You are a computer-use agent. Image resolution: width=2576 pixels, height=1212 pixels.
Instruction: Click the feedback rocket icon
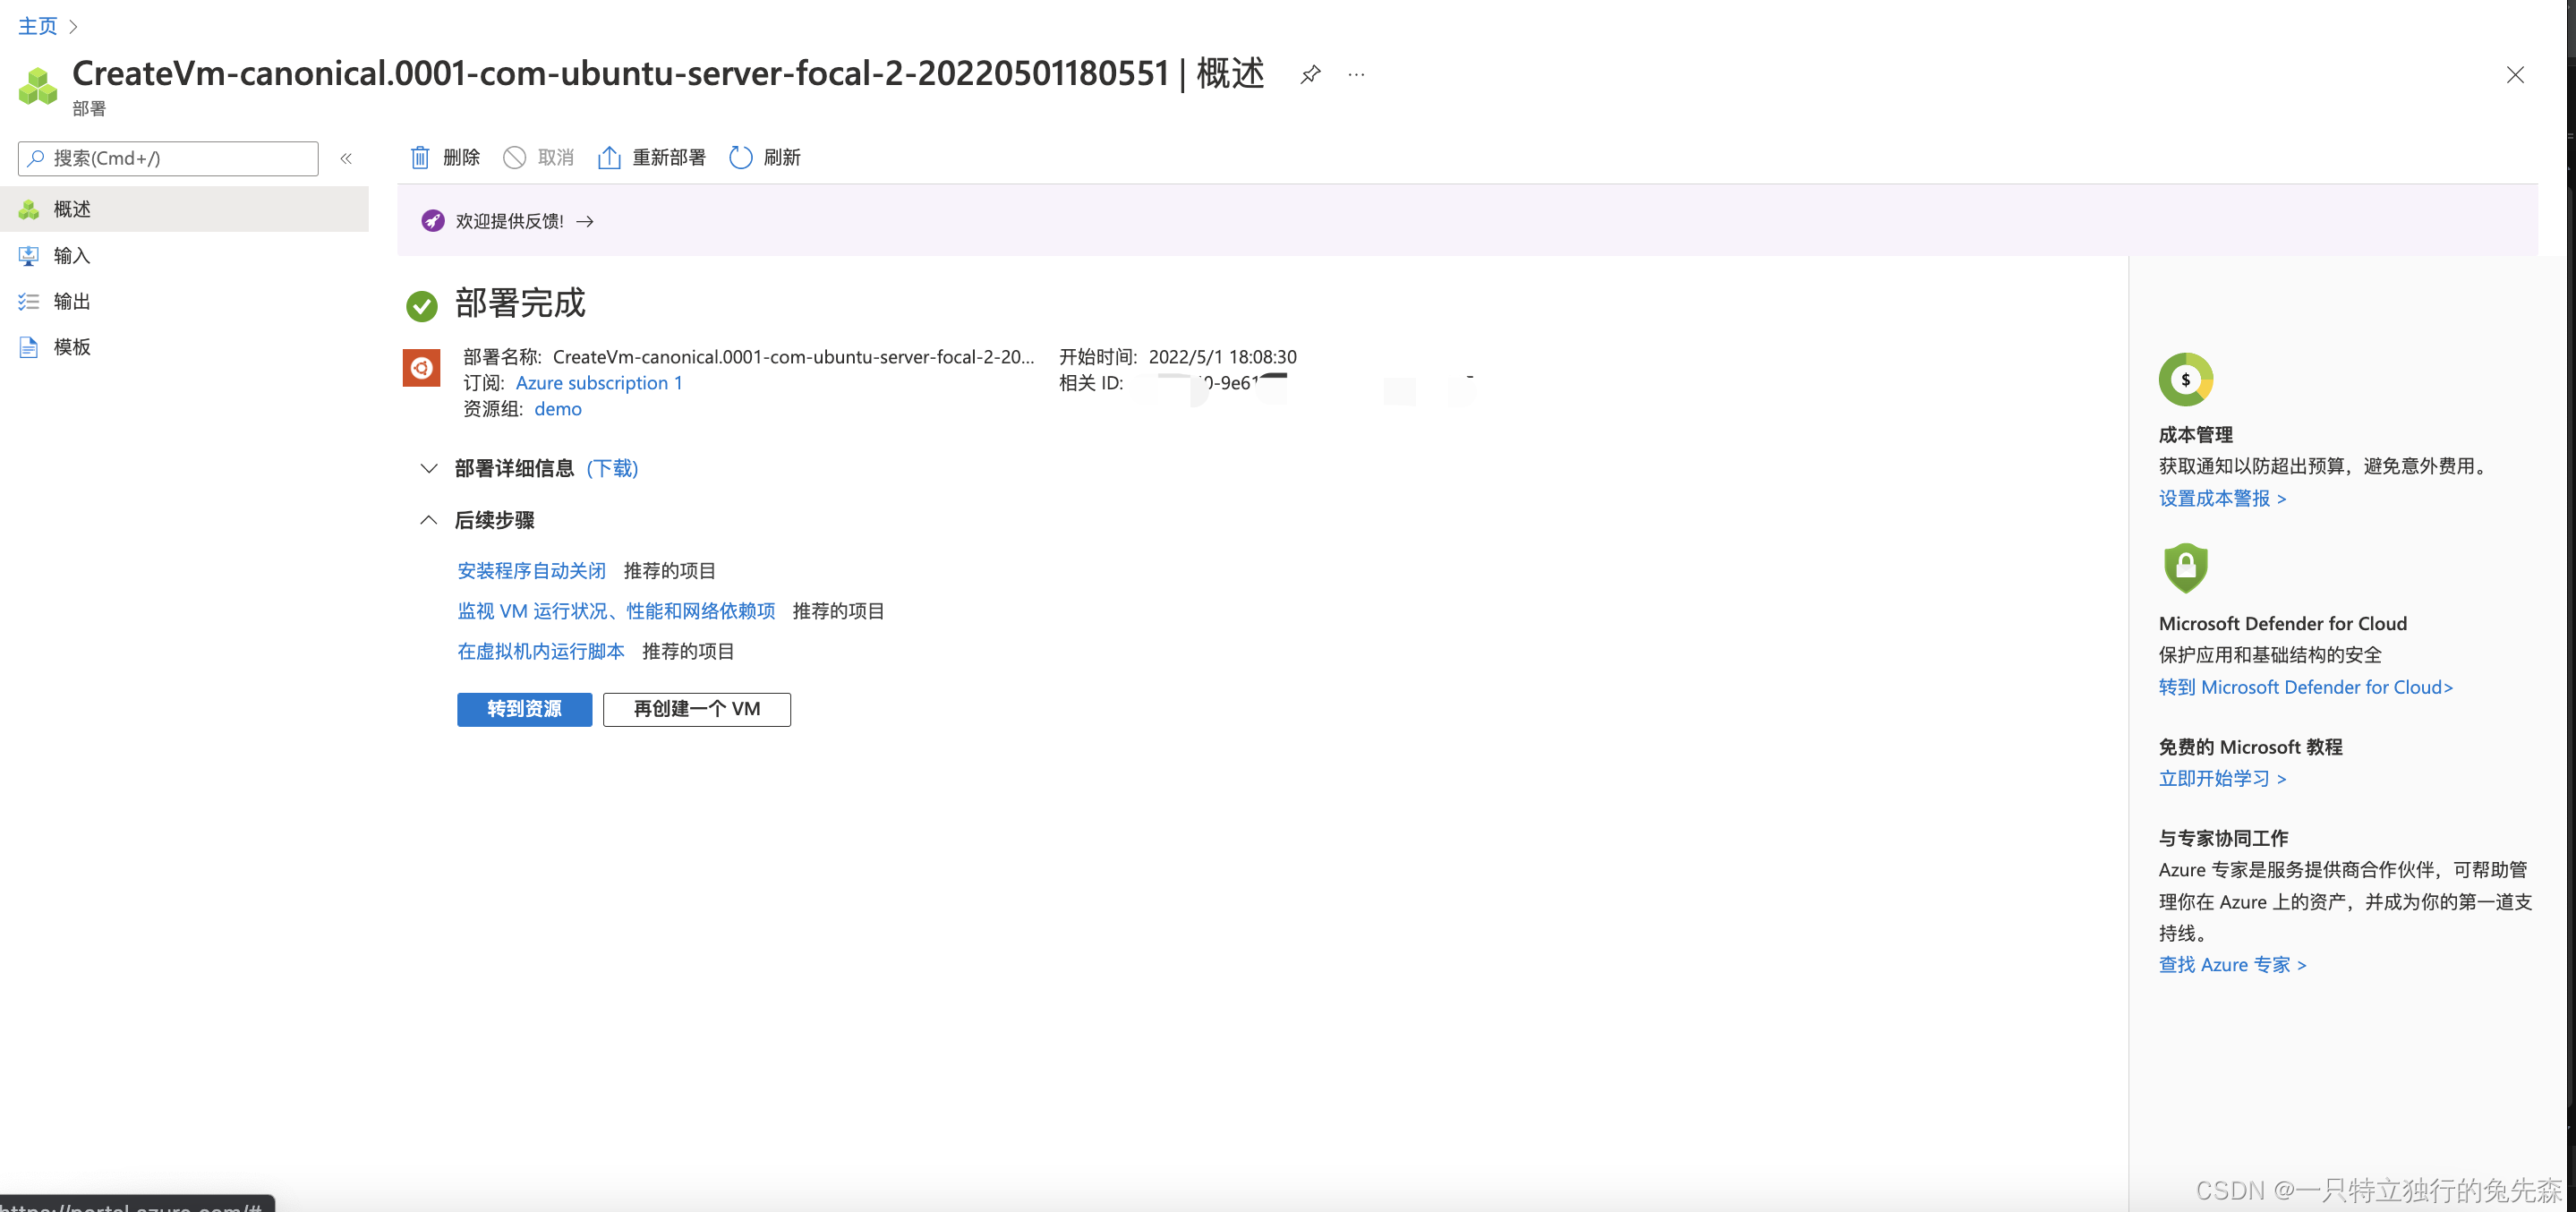pos(432,221)
